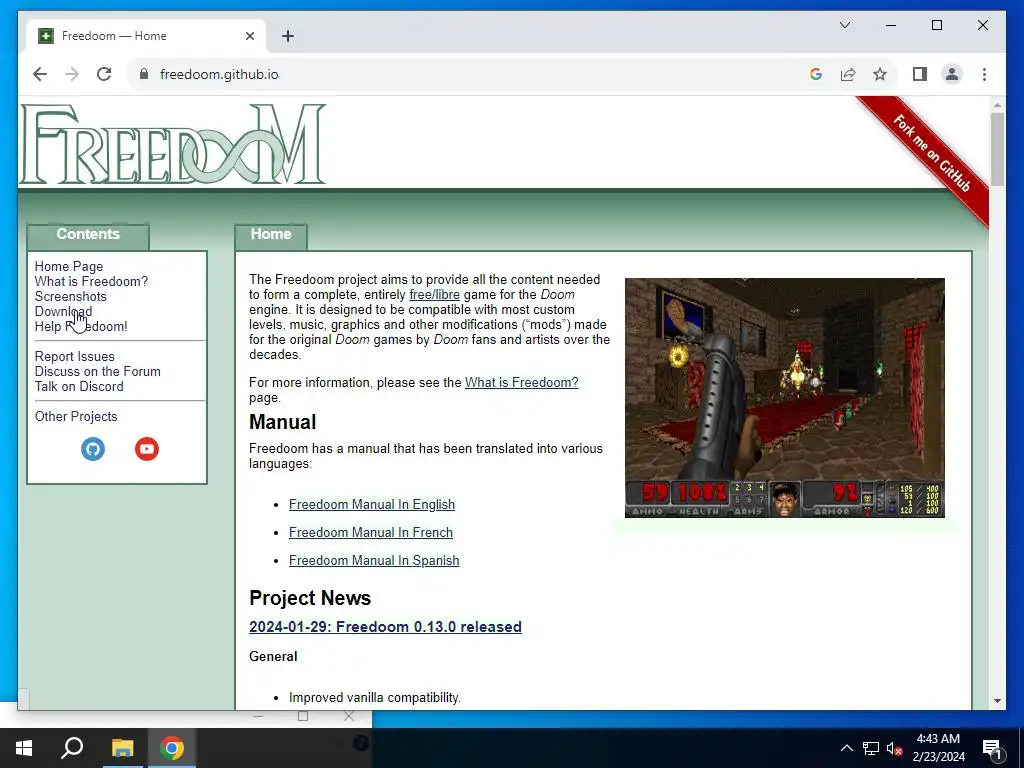Click the Google icon in address bar
This screenshot has width=1024, height=768.
tap(816, 74)
